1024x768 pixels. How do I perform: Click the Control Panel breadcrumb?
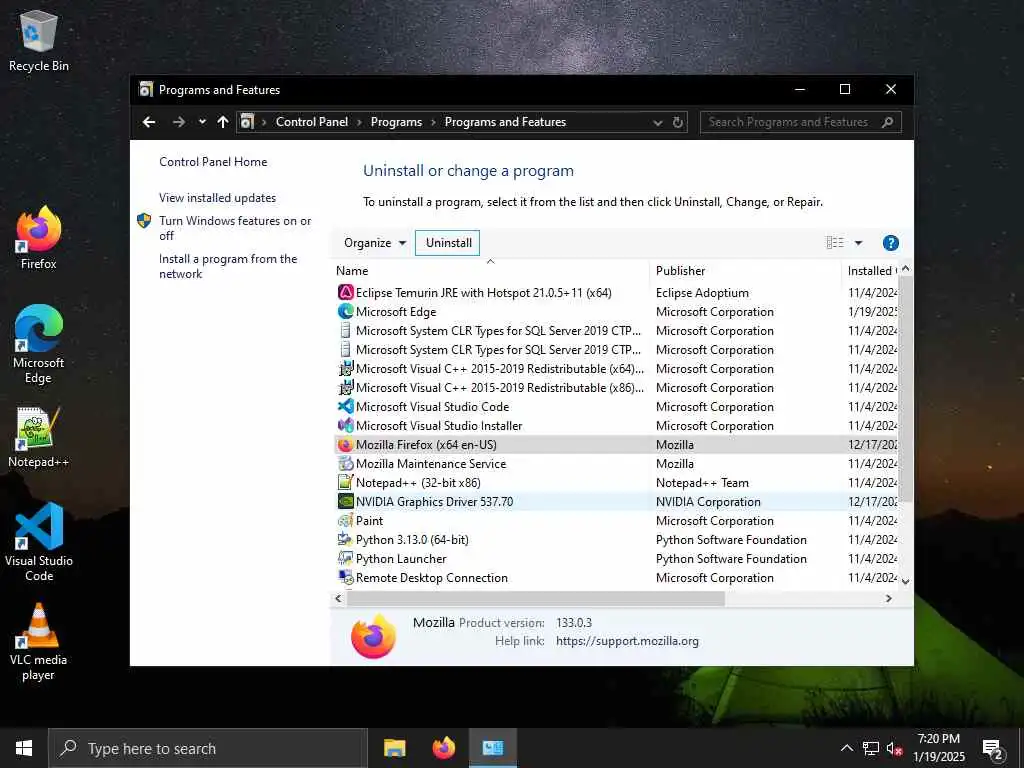pos(312,122)
